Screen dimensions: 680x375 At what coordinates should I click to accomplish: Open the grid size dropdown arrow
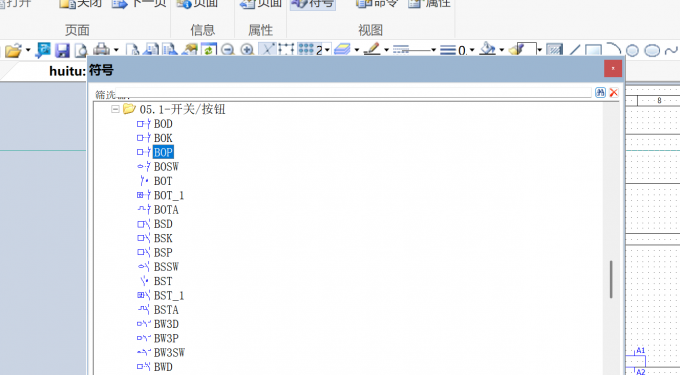click(327, 50)
